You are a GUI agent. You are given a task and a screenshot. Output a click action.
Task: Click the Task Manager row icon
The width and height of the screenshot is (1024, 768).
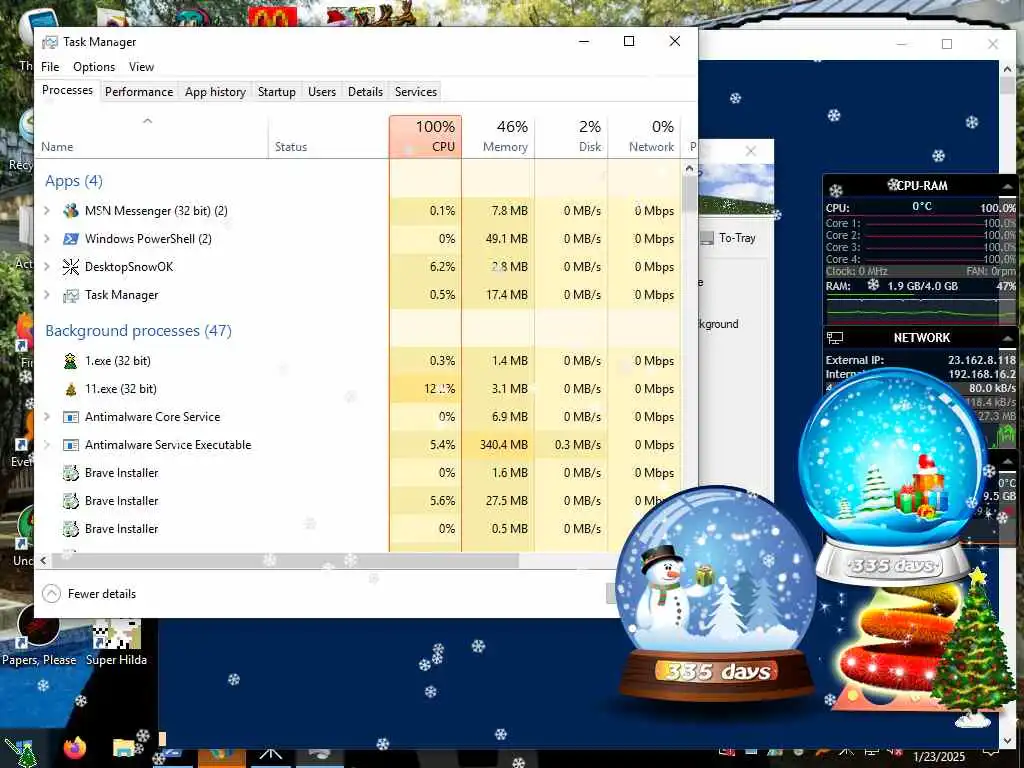(x=71, y=295)
